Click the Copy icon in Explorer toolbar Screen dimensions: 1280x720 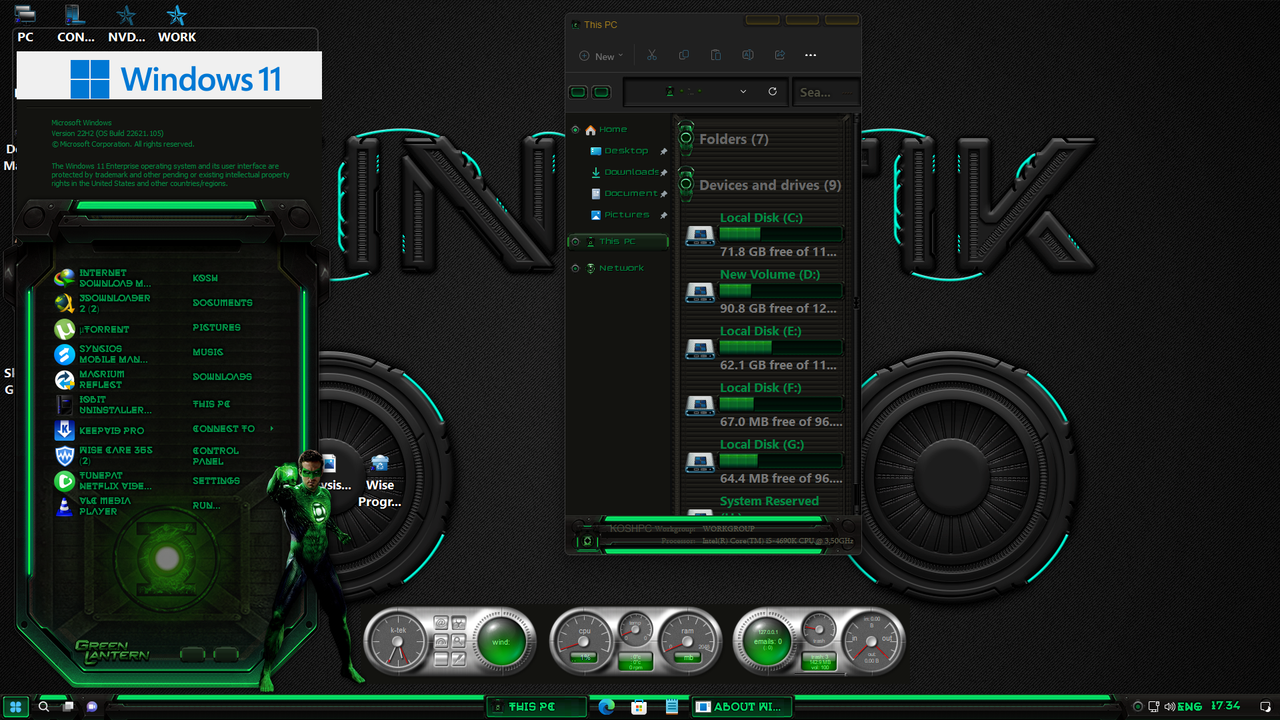click(x=683, y=56)
